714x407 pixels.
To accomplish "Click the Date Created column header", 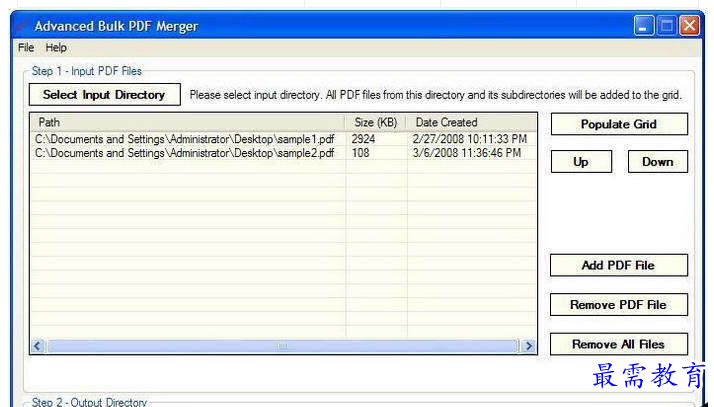I will (472, 122).
